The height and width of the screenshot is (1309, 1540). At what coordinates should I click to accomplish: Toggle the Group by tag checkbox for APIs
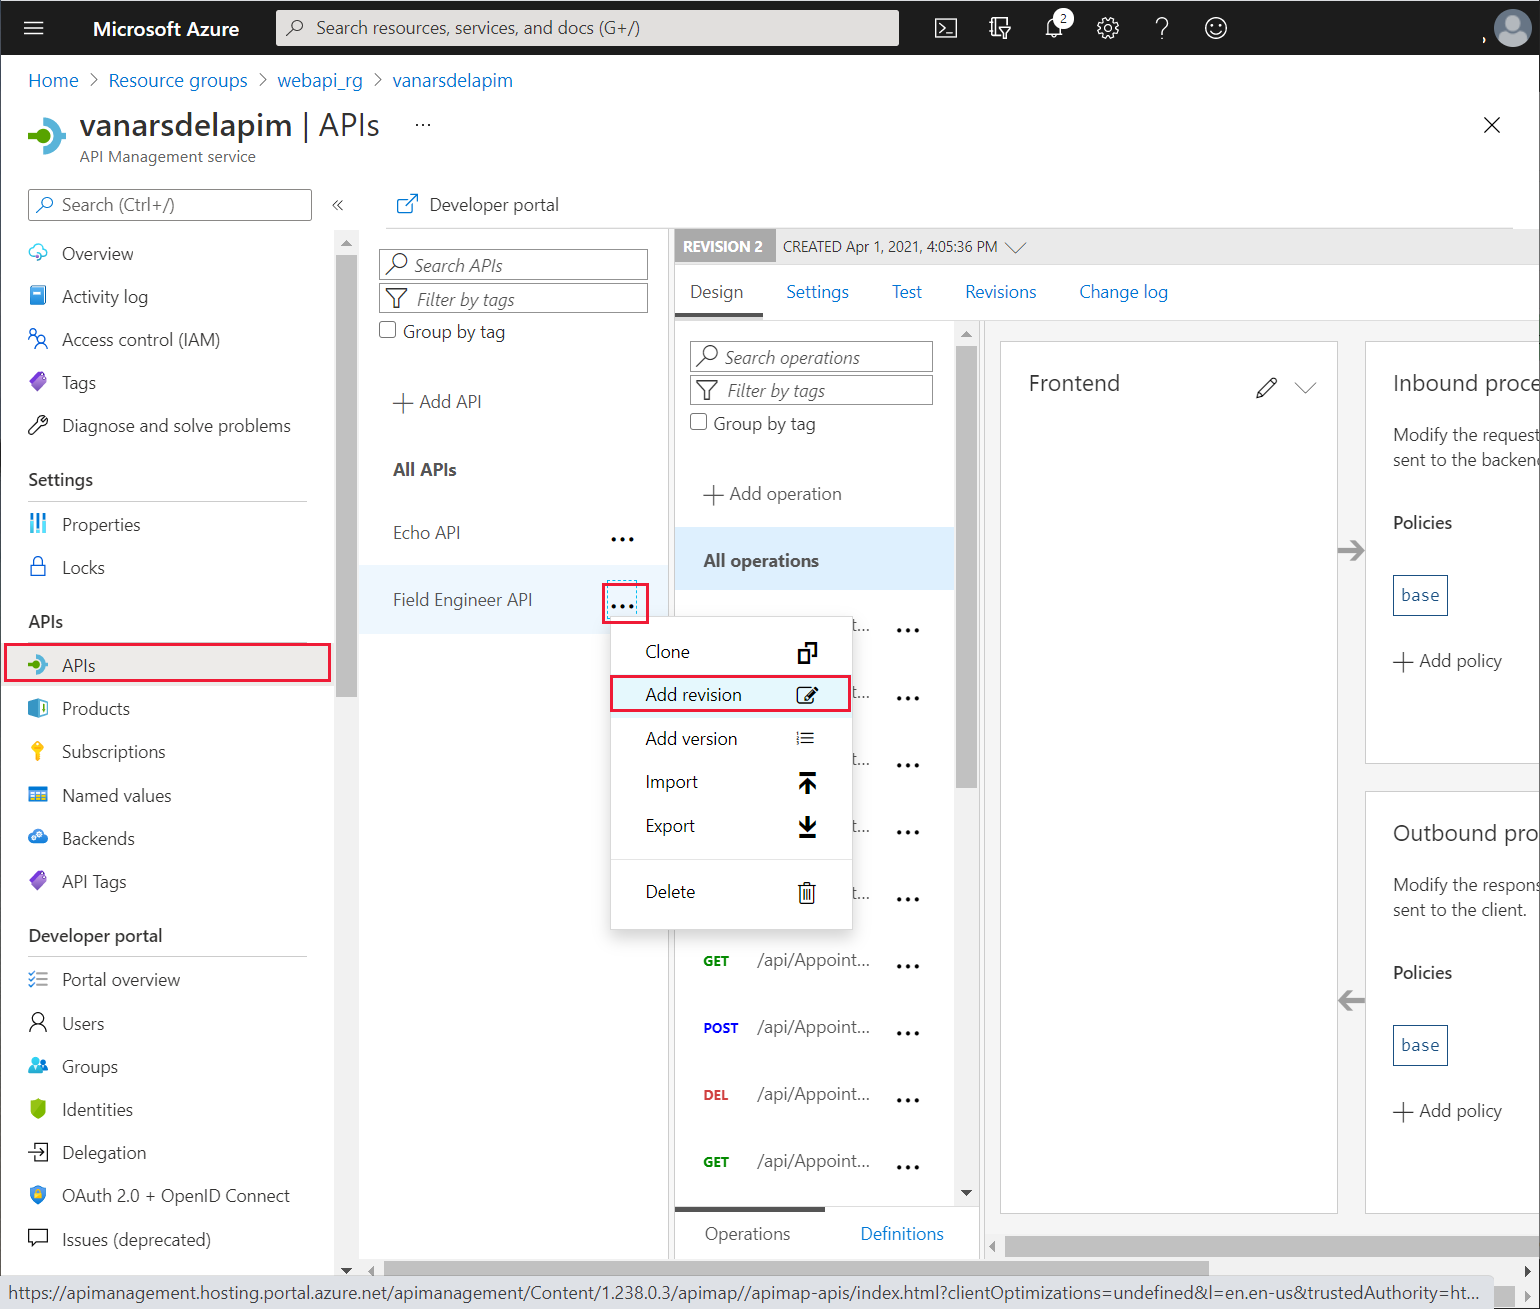(x=388, y=330)
